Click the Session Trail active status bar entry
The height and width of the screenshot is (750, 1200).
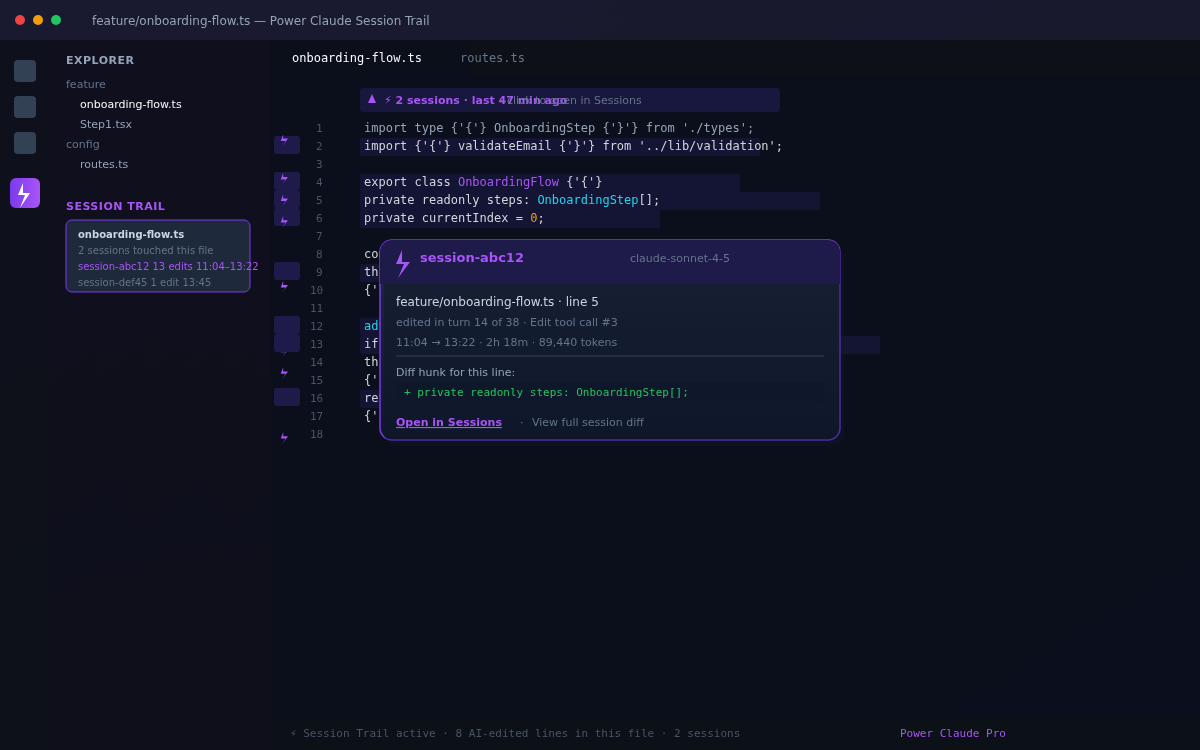[515, 734]
